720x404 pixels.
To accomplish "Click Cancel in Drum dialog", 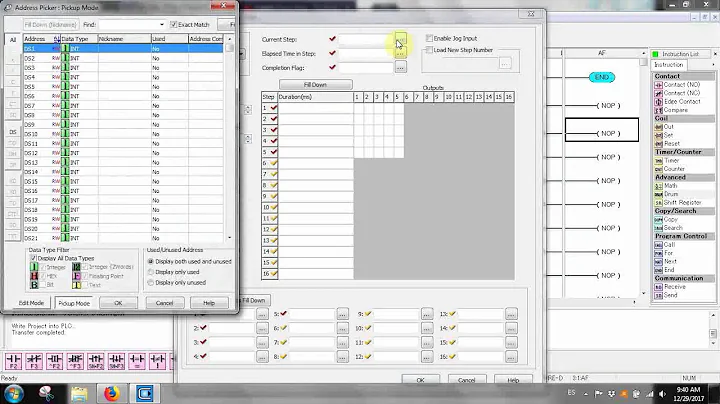I will click(x=467, y=380).
